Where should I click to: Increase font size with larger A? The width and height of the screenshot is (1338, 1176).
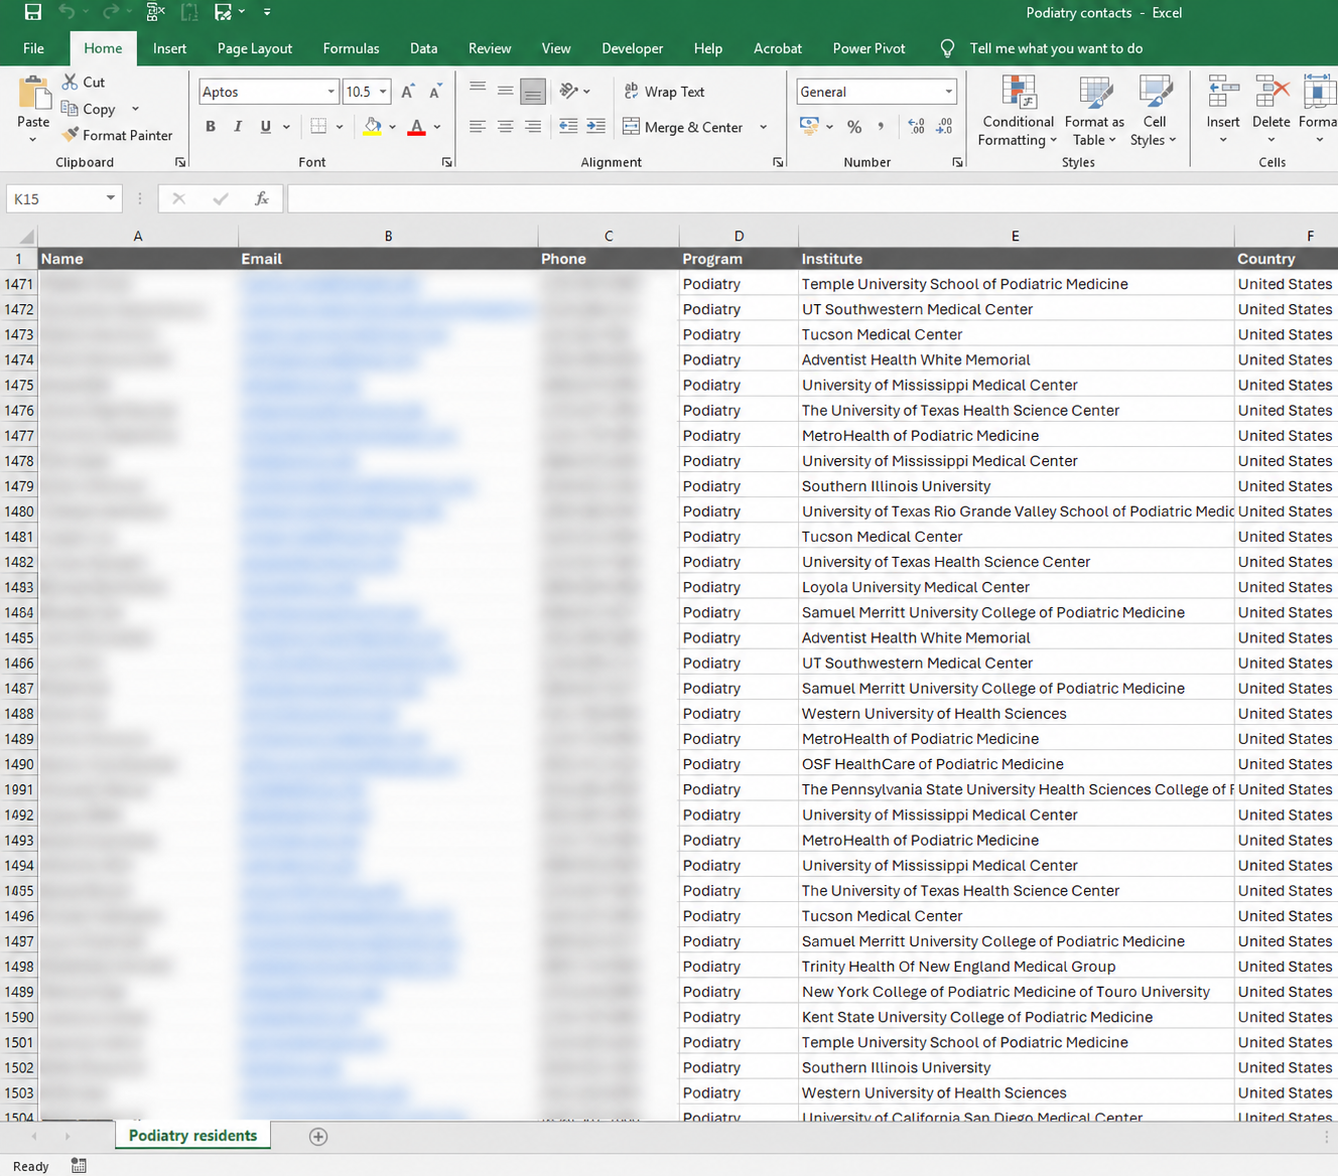point(408,92)
